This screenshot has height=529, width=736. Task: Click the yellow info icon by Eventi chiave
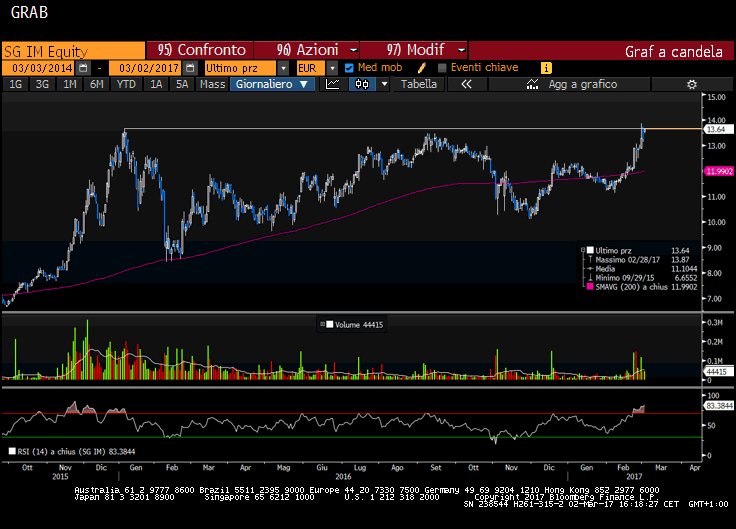546,67
